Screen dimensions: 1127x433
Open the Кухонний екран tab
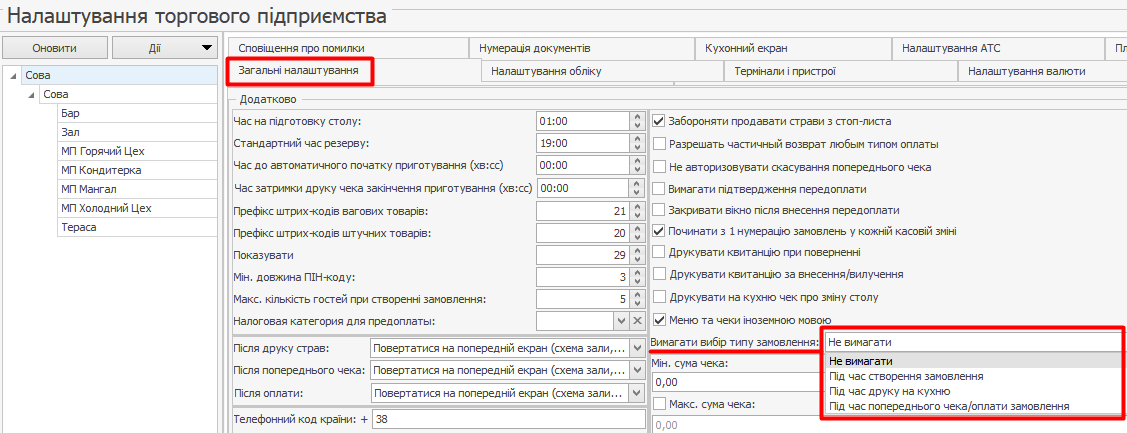click(x=746, y=48)
